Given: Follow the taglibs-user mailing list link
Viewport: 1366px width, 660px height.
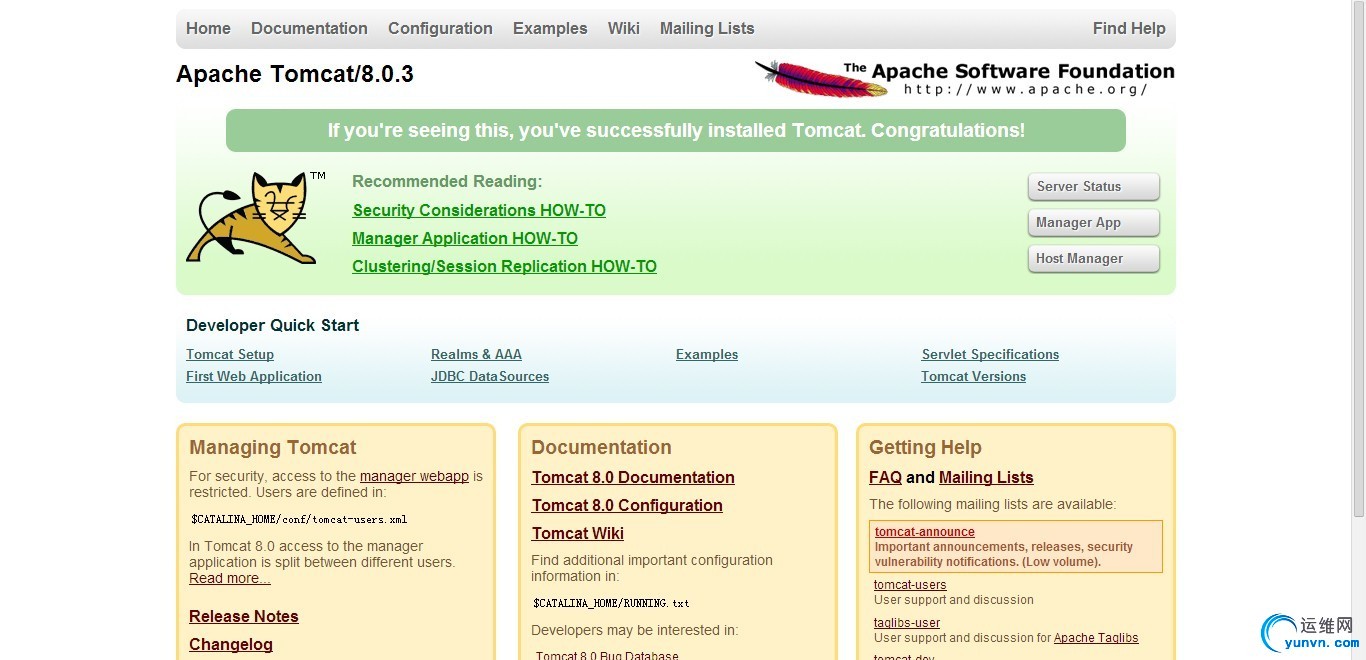Looking at the screenshot, I should [907, 623].
